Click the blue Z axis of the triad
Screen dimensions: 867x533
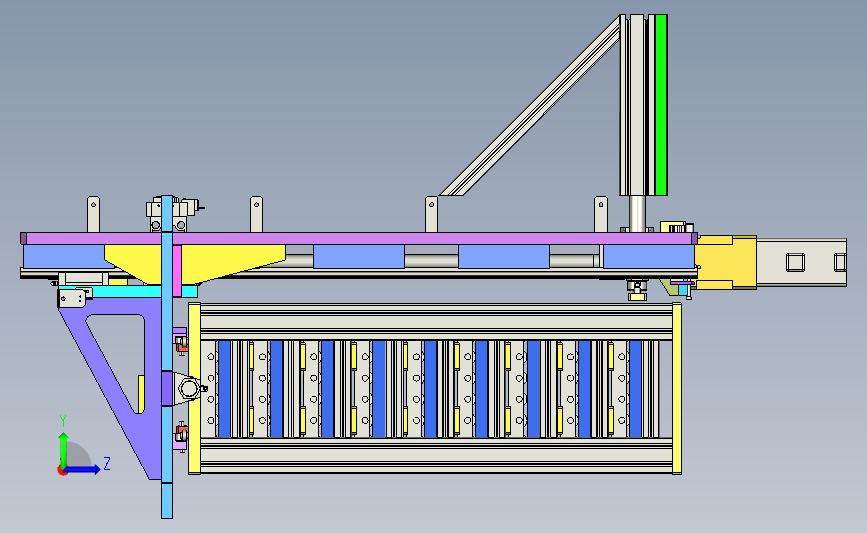click(83, 469)
